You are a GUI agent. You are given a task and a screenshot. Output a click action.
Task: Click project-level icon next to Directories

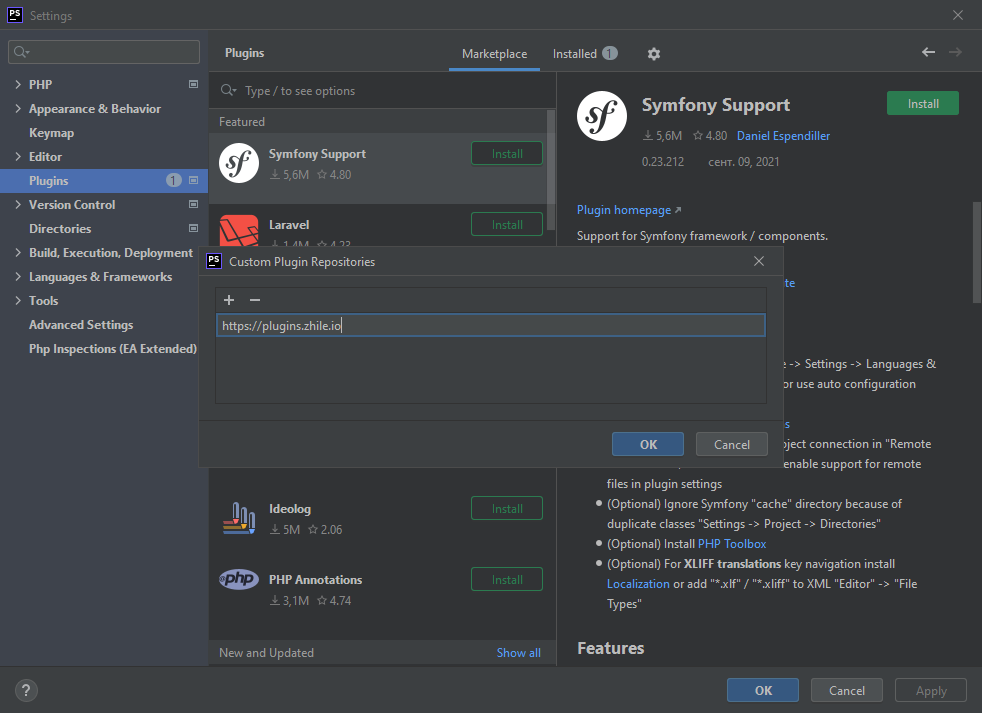pyautogui.click(x=194, y=228)
